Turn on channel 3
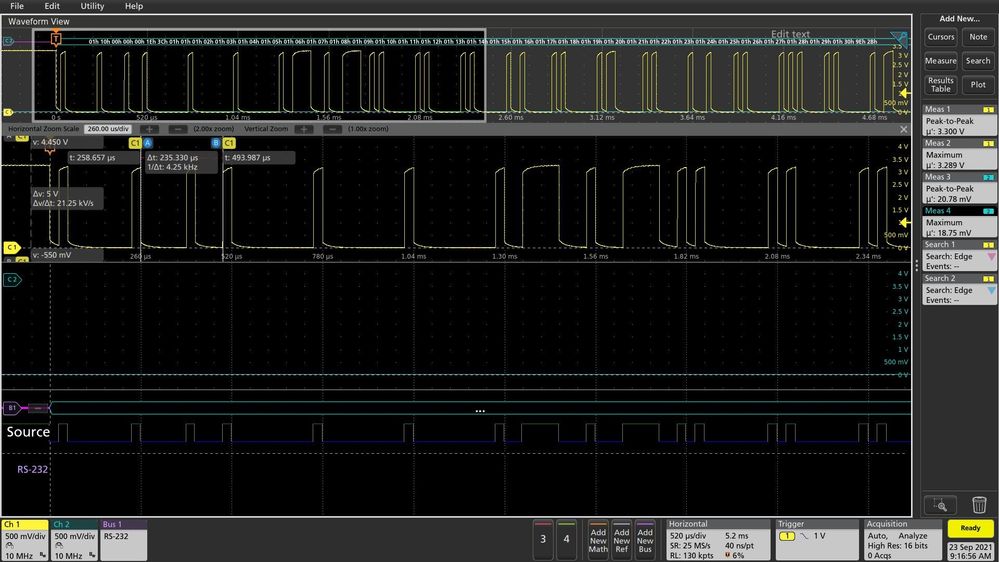Screen dimensions: 999x562 543,539
